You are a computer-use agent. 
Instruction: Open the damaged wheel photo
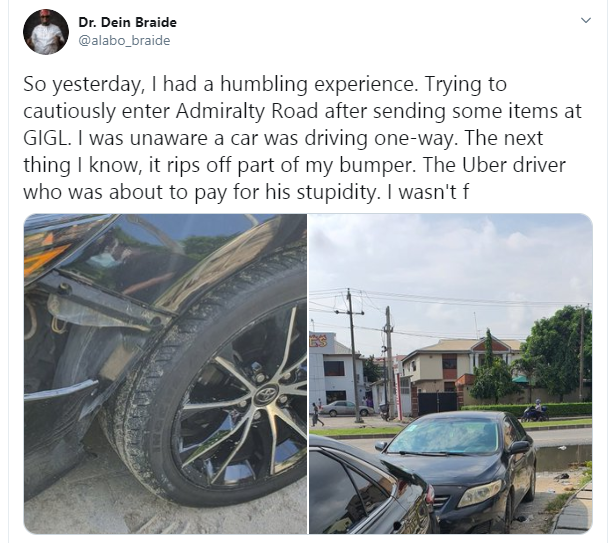(165, 374)
